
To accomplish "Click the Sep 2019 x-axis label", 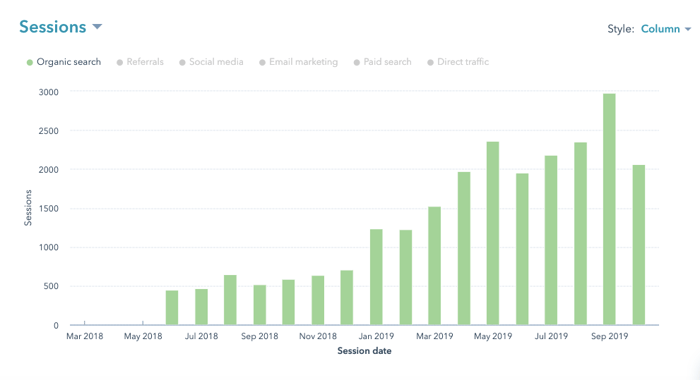I will 609,336.
